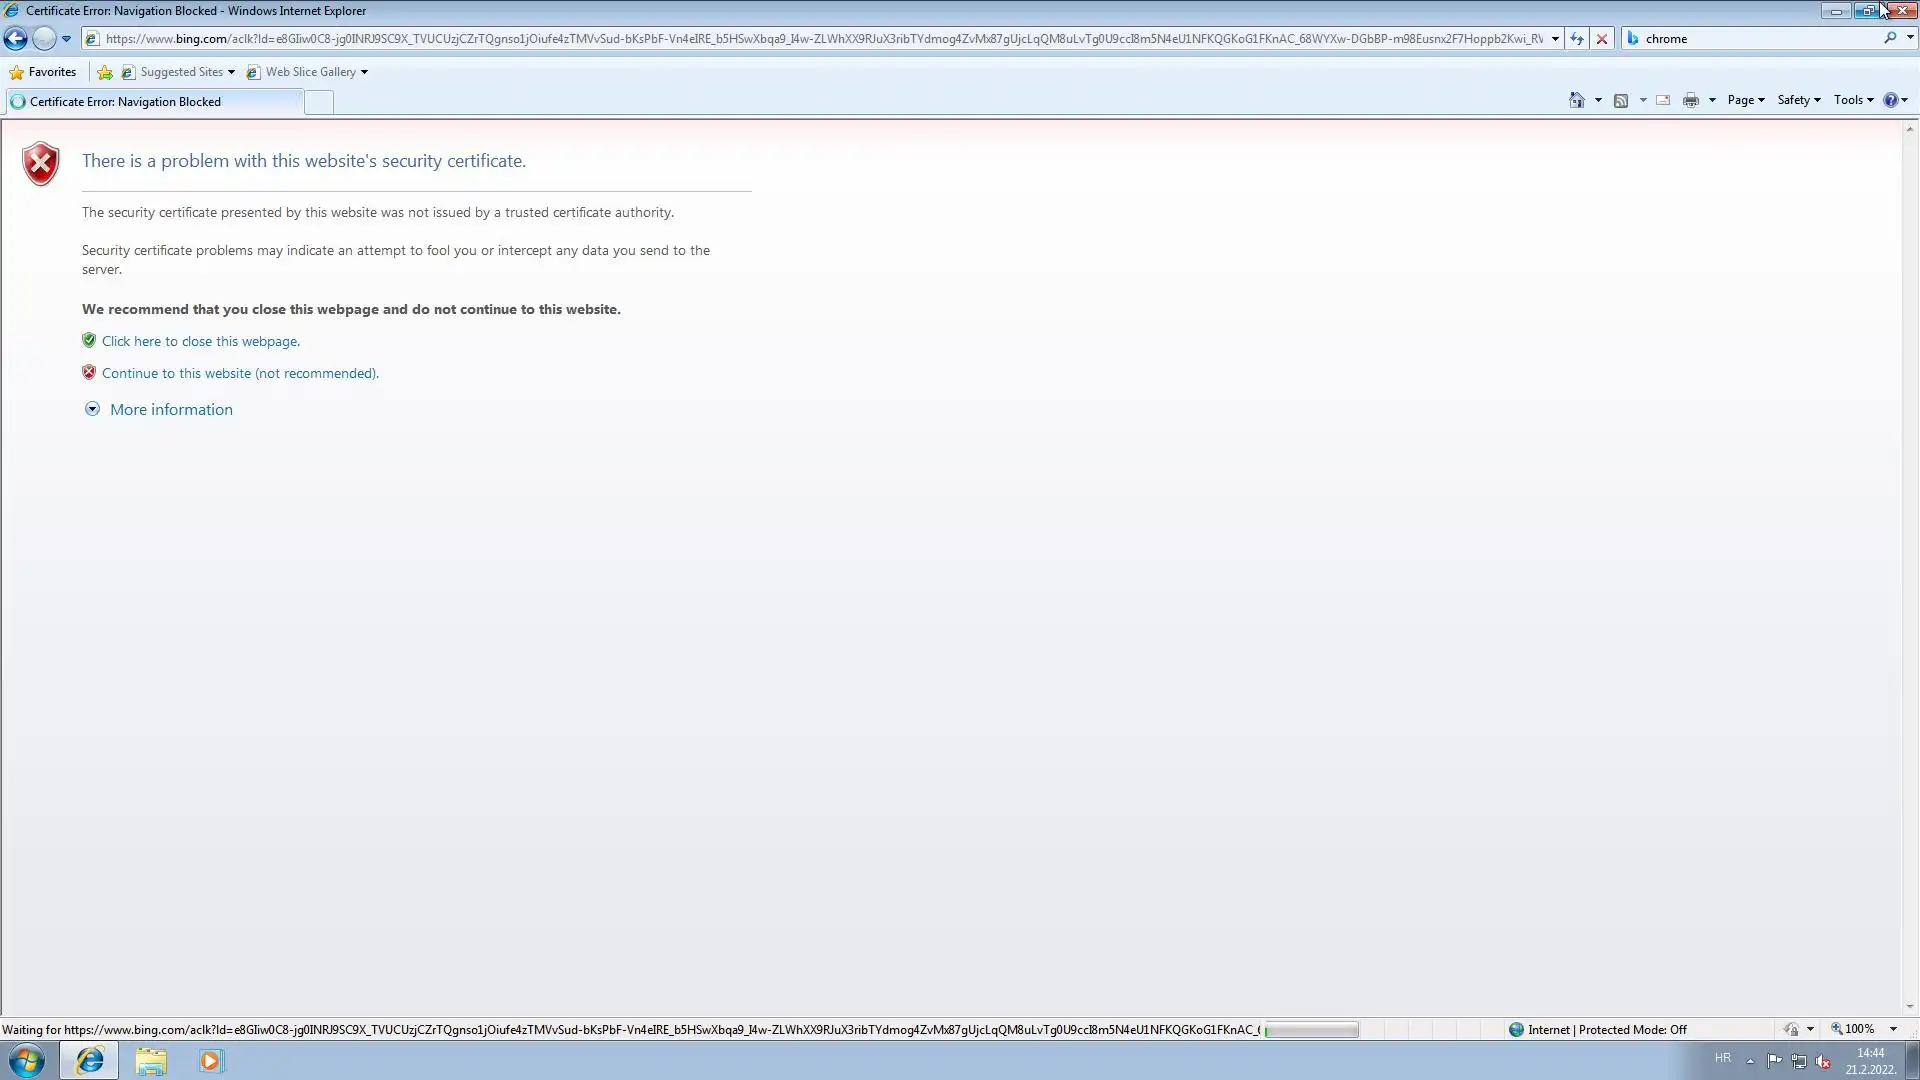
Task: Click the Read mail envelope icon
Action: pyautogui.click(x=1663, y=100)
